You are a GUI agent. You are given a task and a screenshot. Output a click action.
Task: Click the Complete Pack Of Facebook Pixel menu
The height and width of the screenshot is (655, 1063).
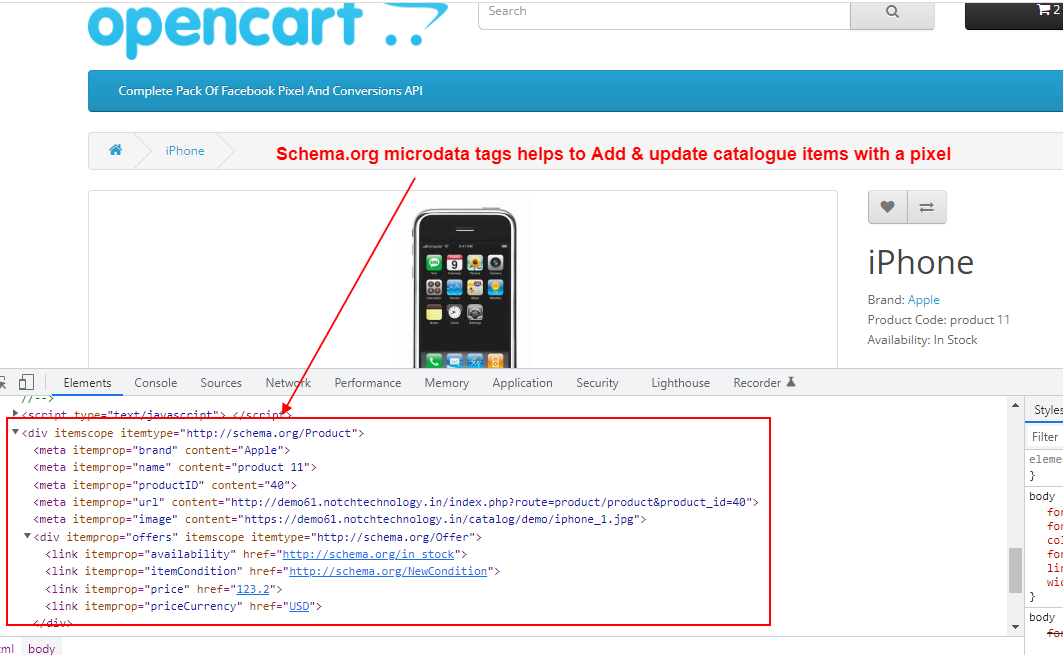point(270,91)
